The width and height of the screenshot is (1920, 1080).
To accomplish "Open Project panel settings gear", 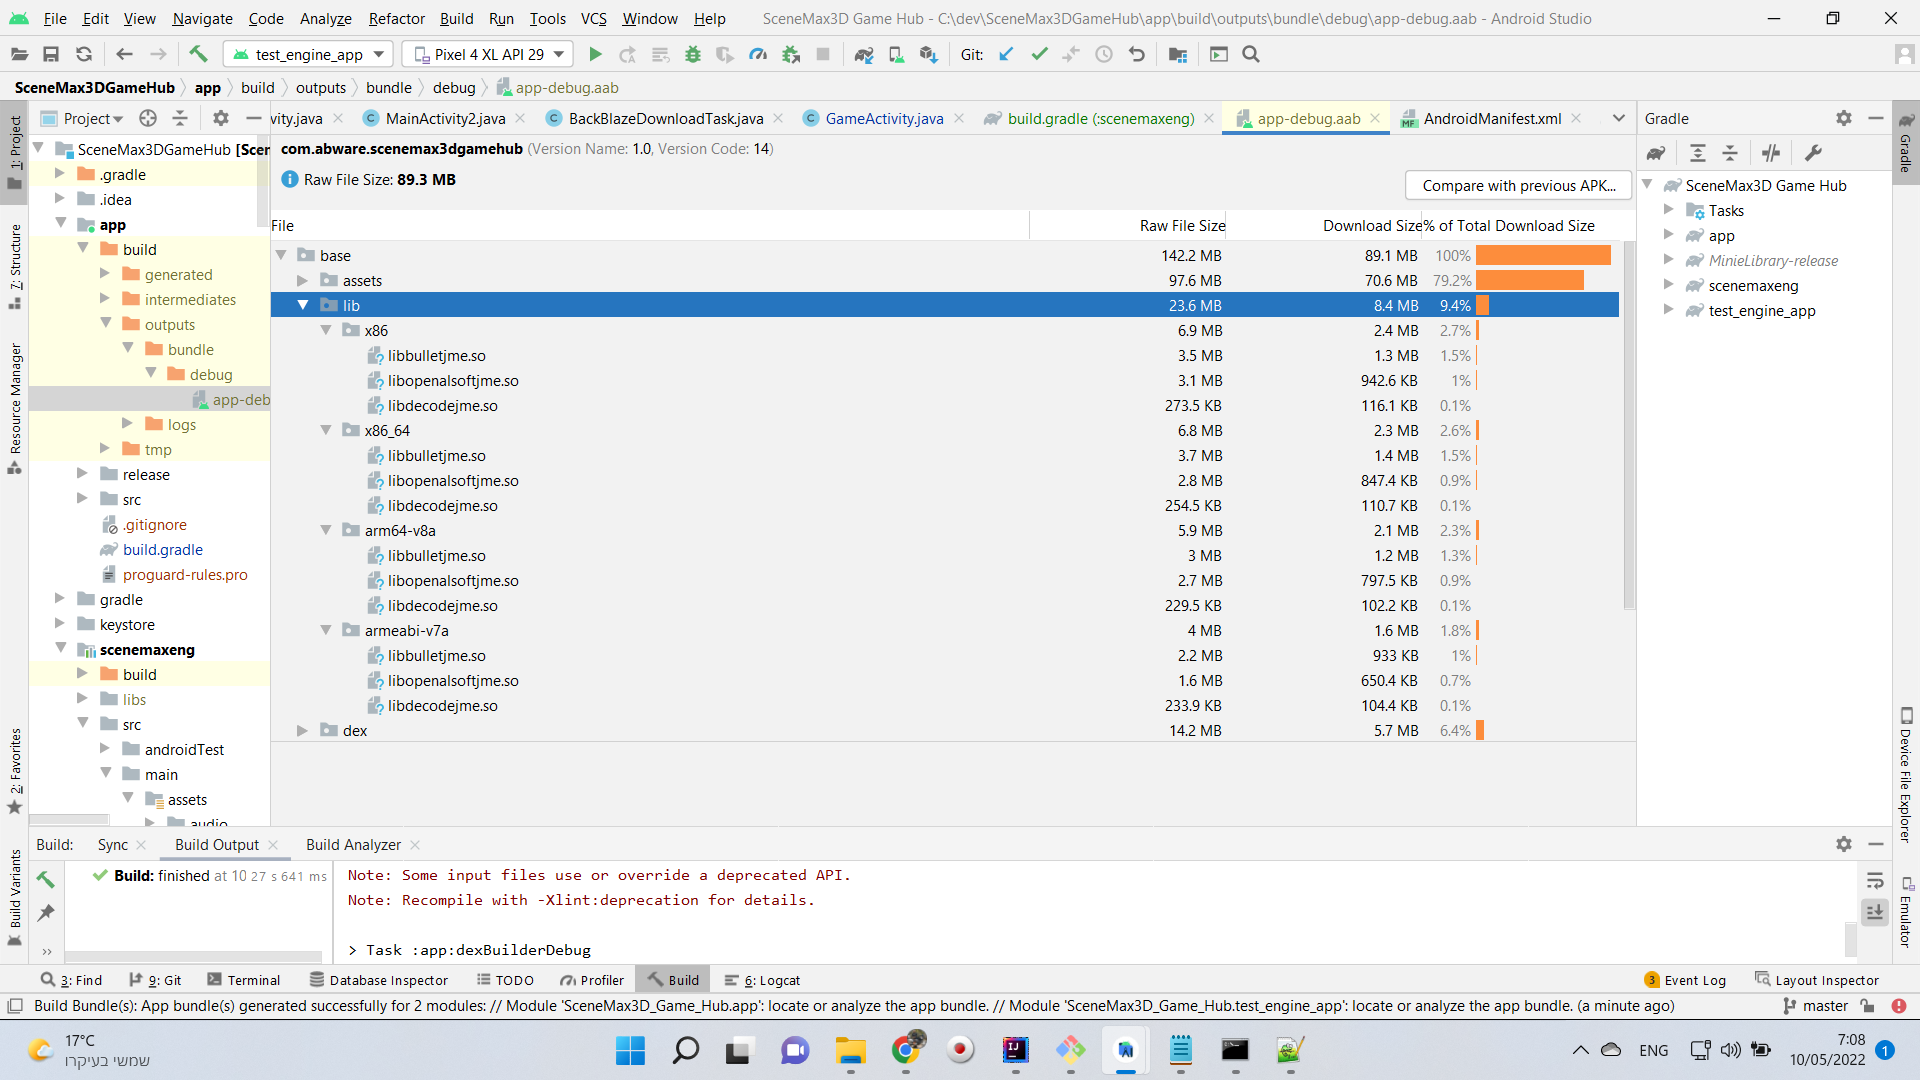I will click(221, 118).
